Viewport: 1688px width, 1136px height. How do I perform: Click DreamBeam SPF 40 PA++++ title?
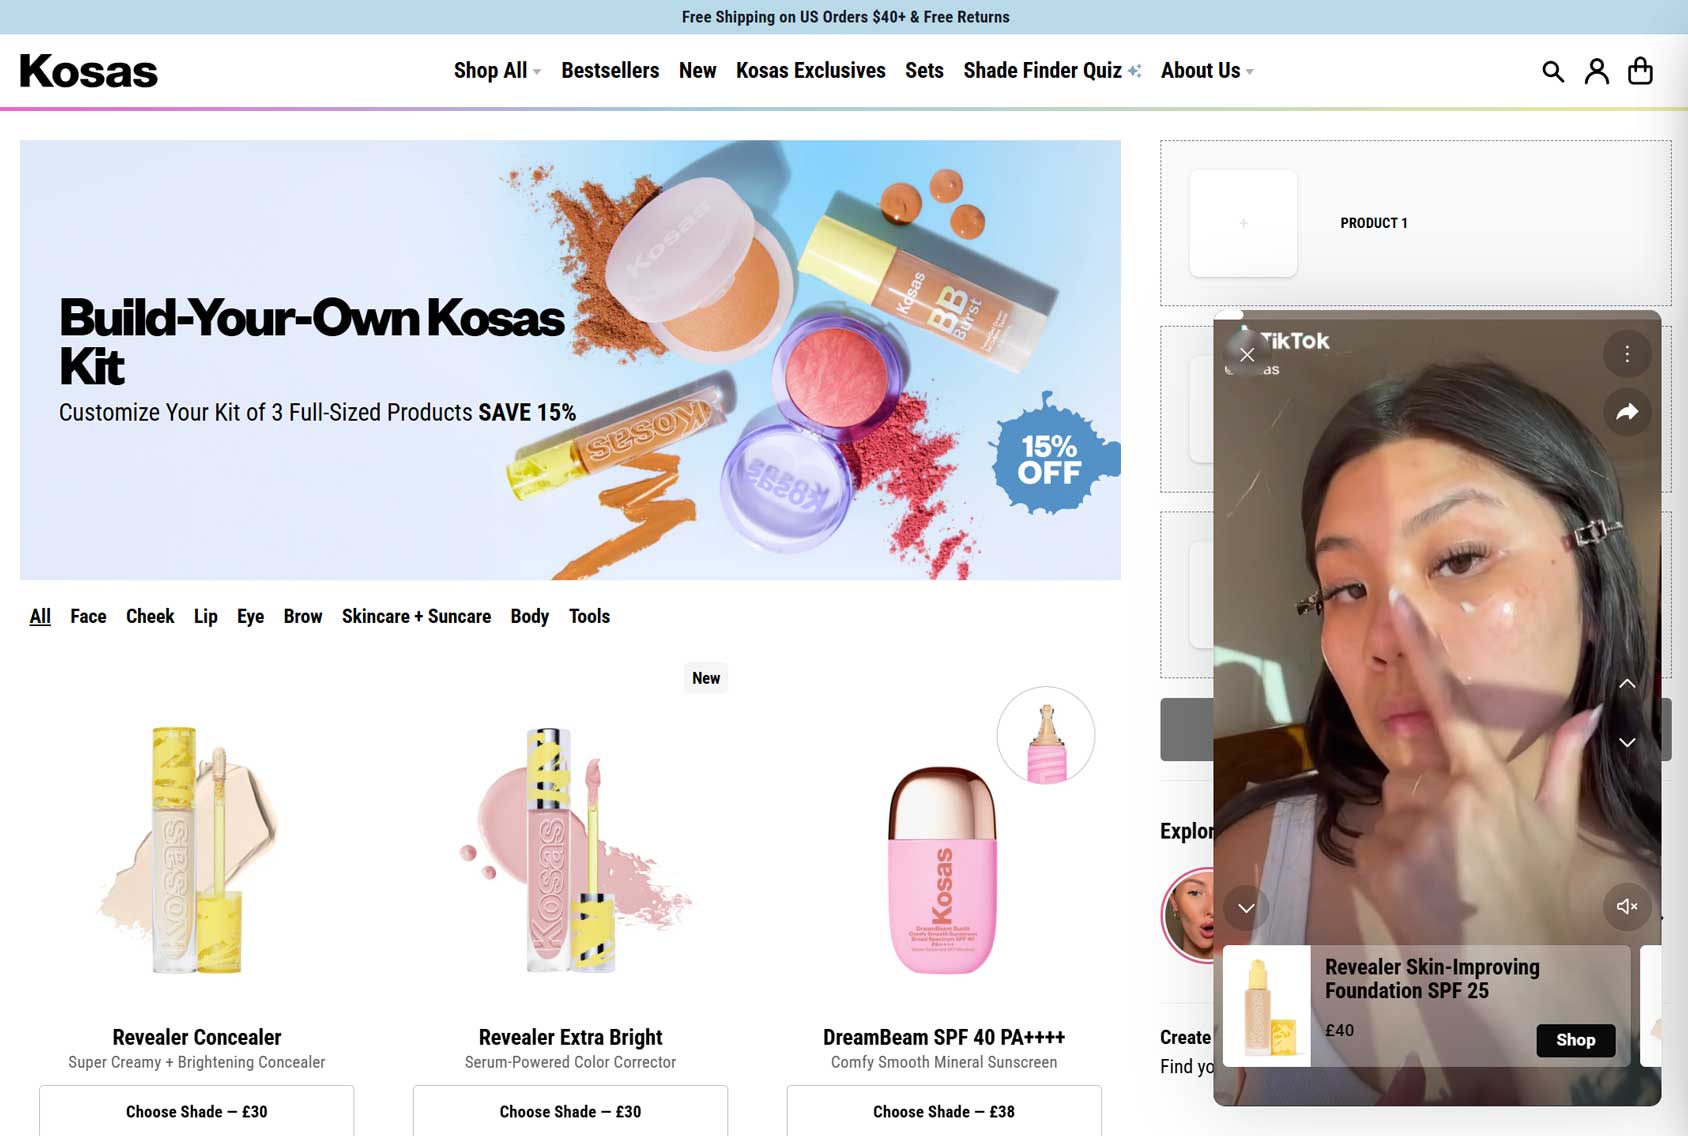[944, 1037]
